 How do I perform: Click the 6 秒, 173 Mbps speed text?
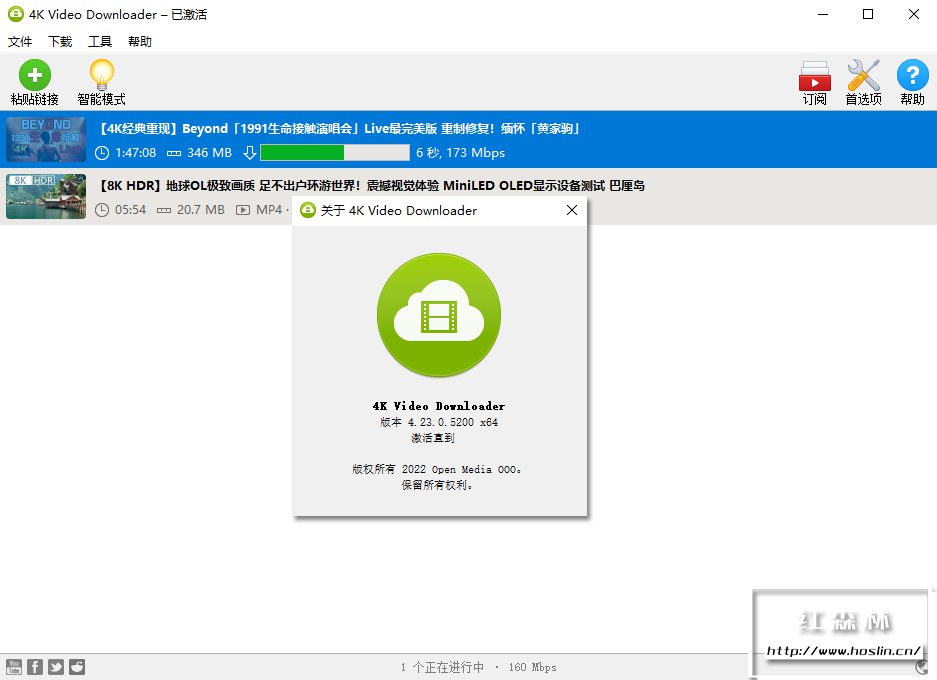(x=461, y=153)
